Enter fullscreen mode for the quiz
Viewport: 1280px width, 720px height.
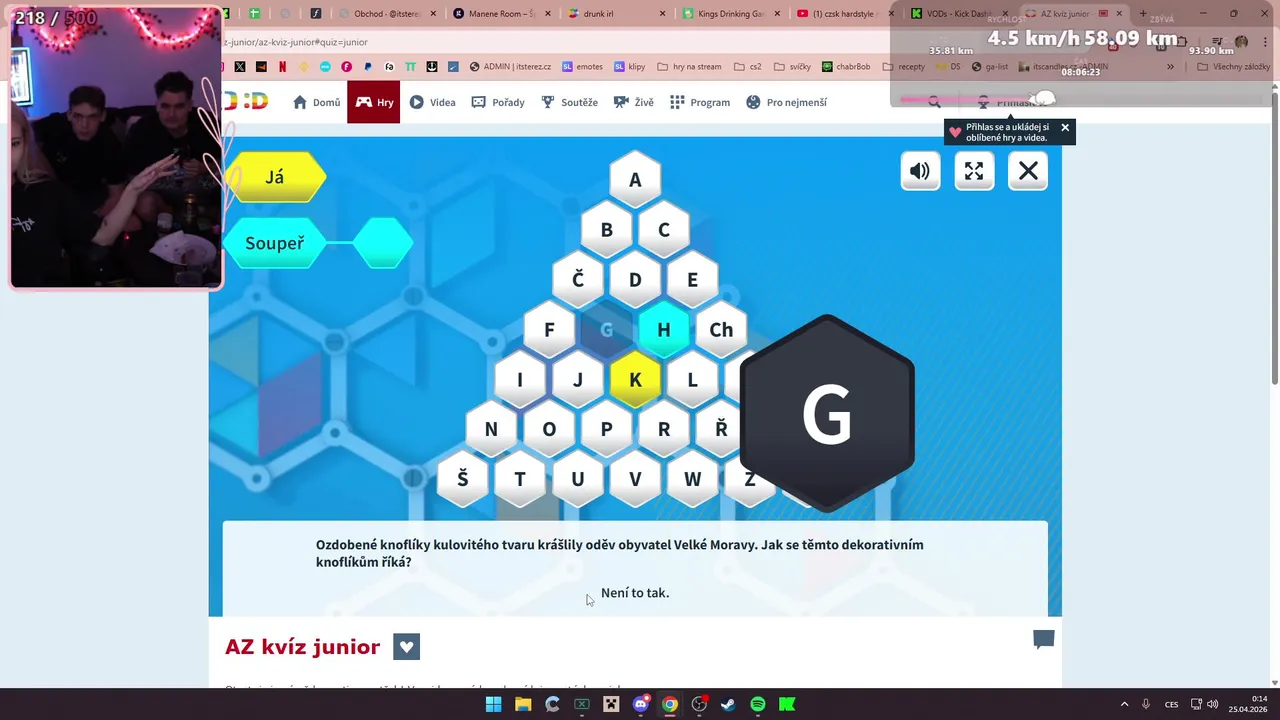974,171
